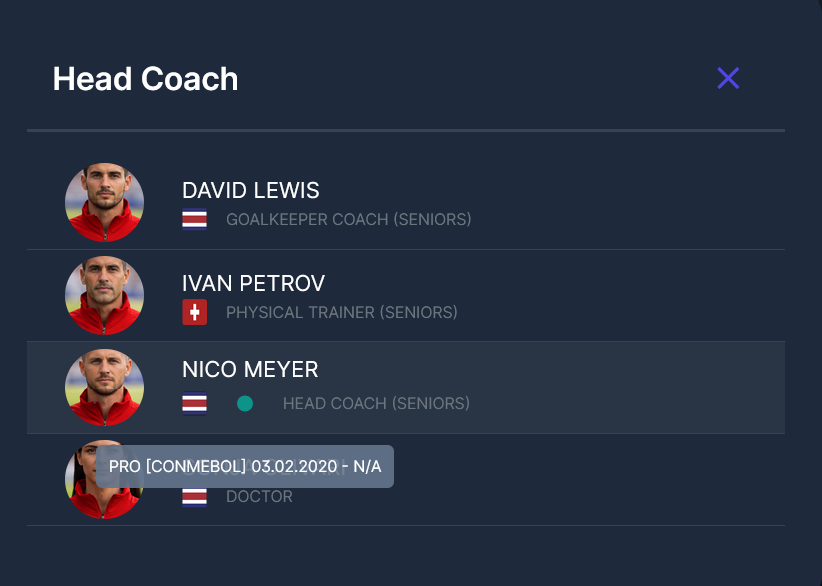The width and height of the screenshot is (822, 586).
Task: Click the Head Coach (Seniors) role text
Action: click(x=376, y=404)
